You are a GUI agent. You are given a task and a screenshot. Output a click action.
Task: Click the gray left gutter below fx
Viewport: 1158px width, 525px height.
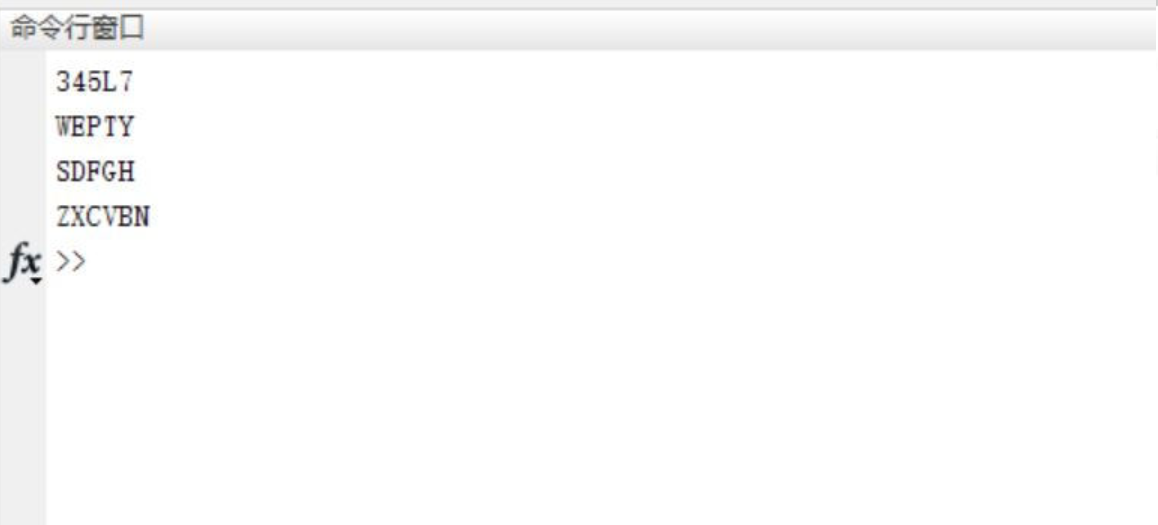pyautogui.click(x=23, y=406)
